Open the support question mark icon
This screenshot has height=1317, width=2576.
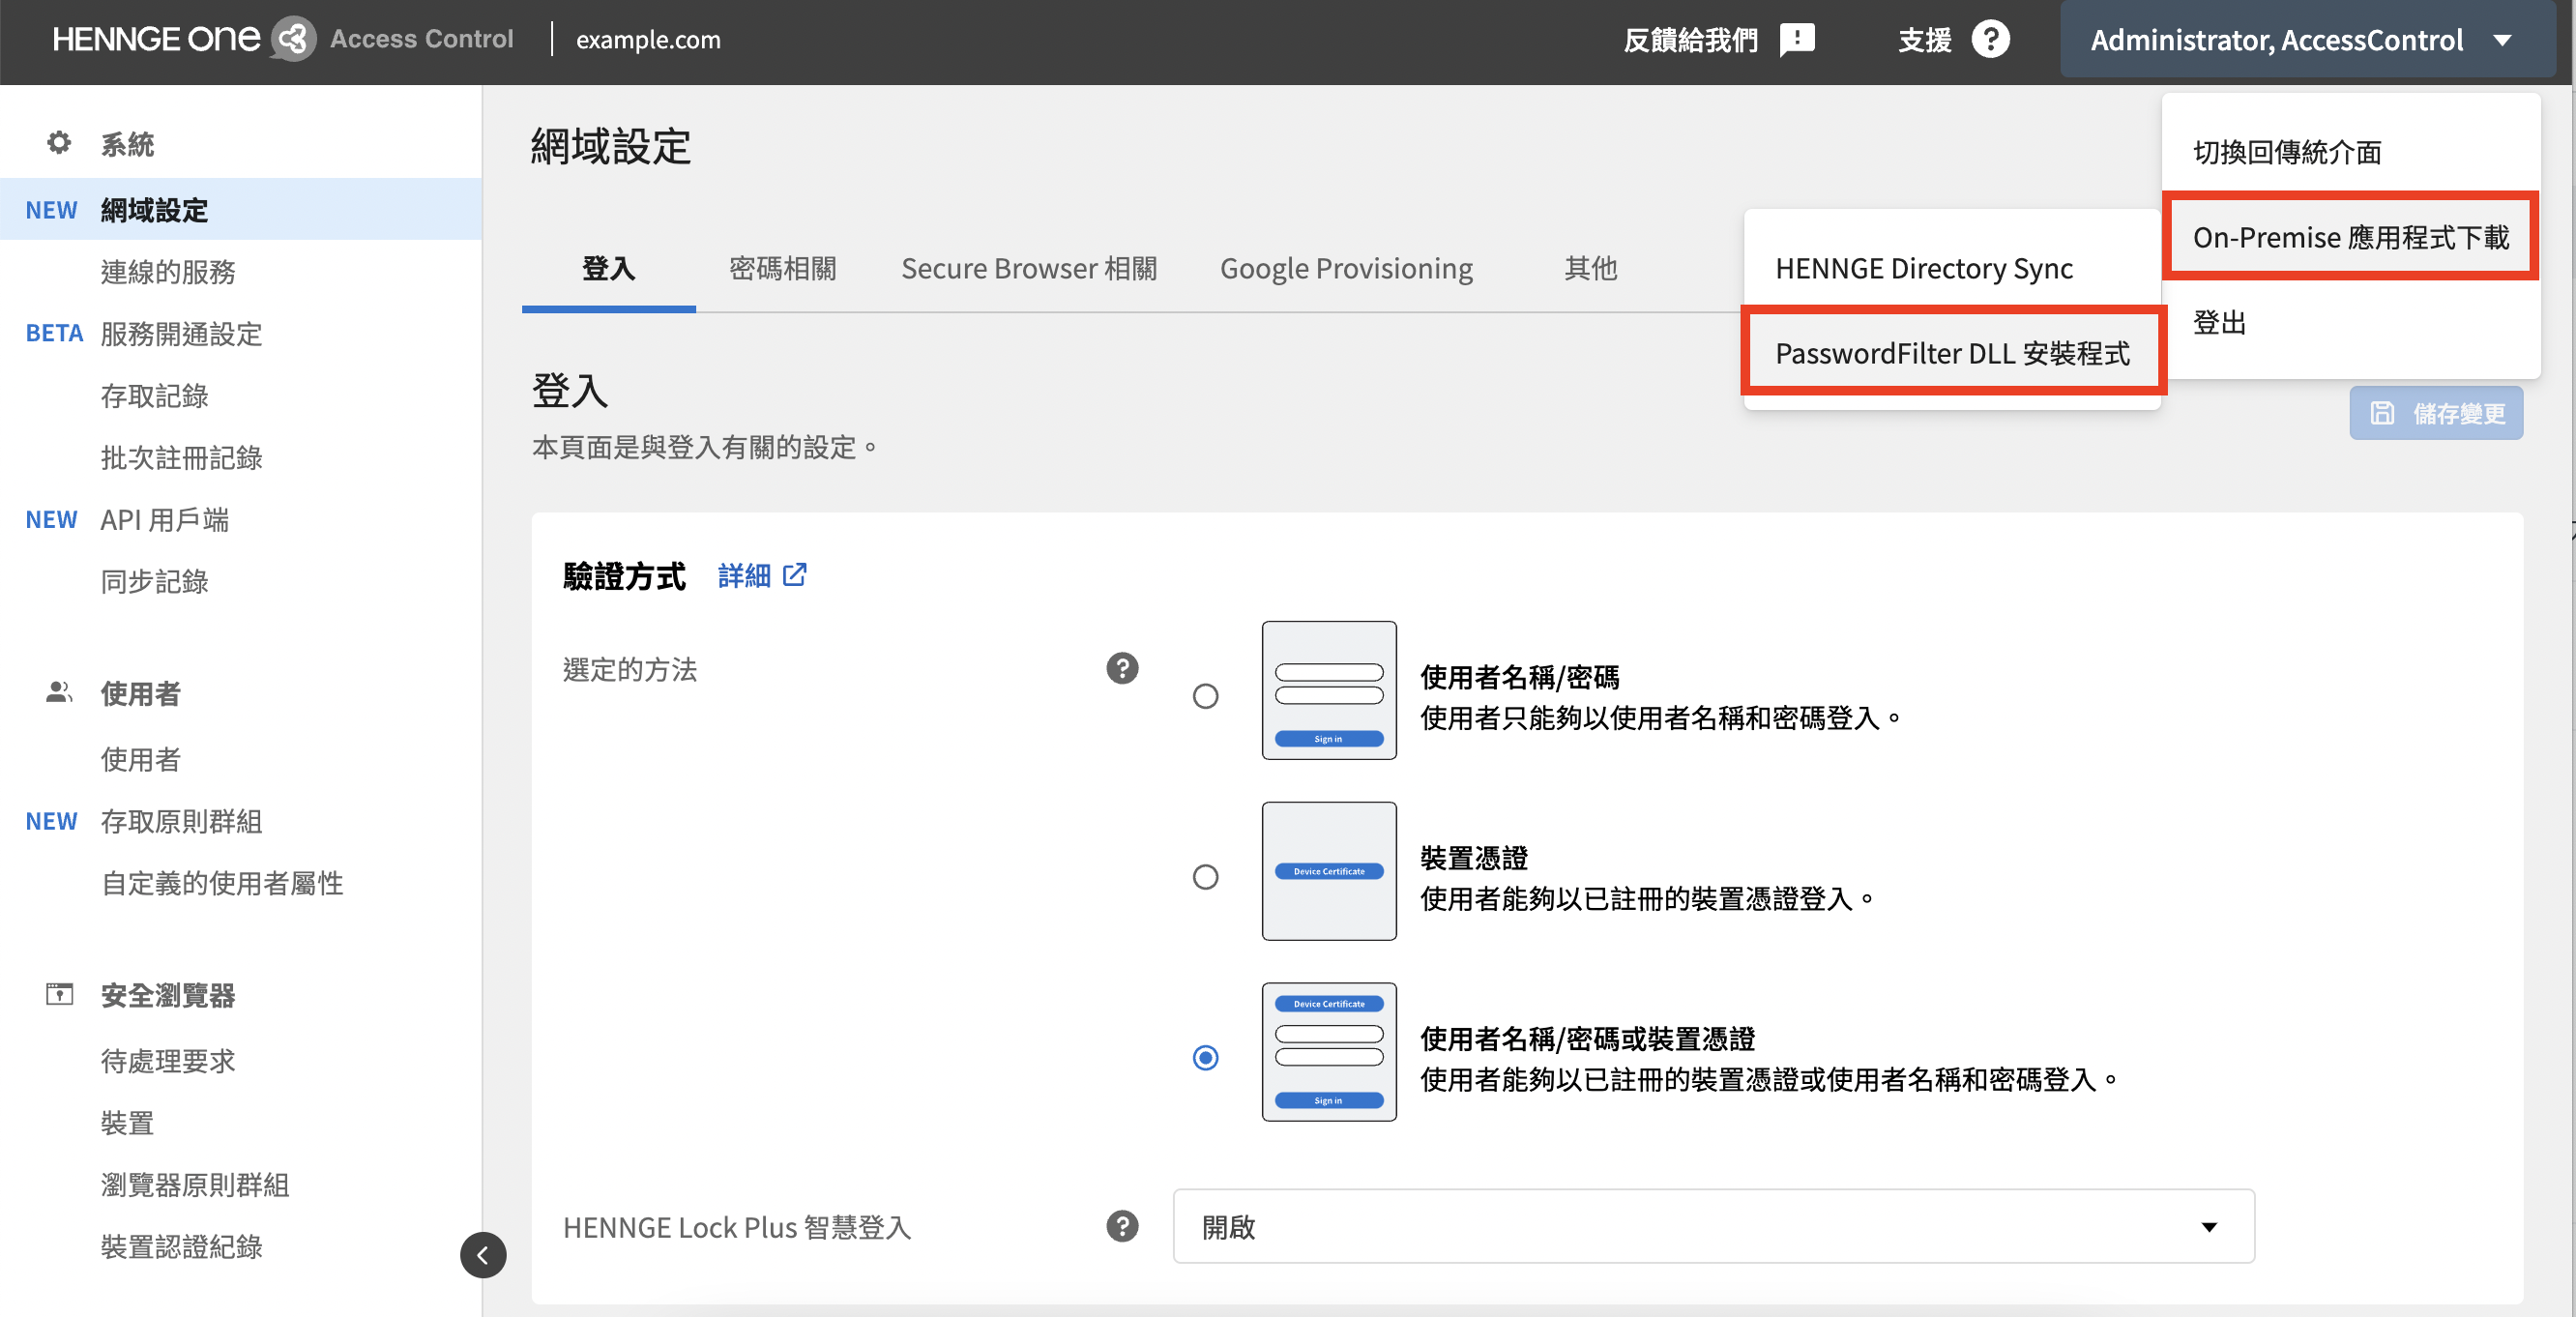pyautogui.click(x=1990, y=40)
